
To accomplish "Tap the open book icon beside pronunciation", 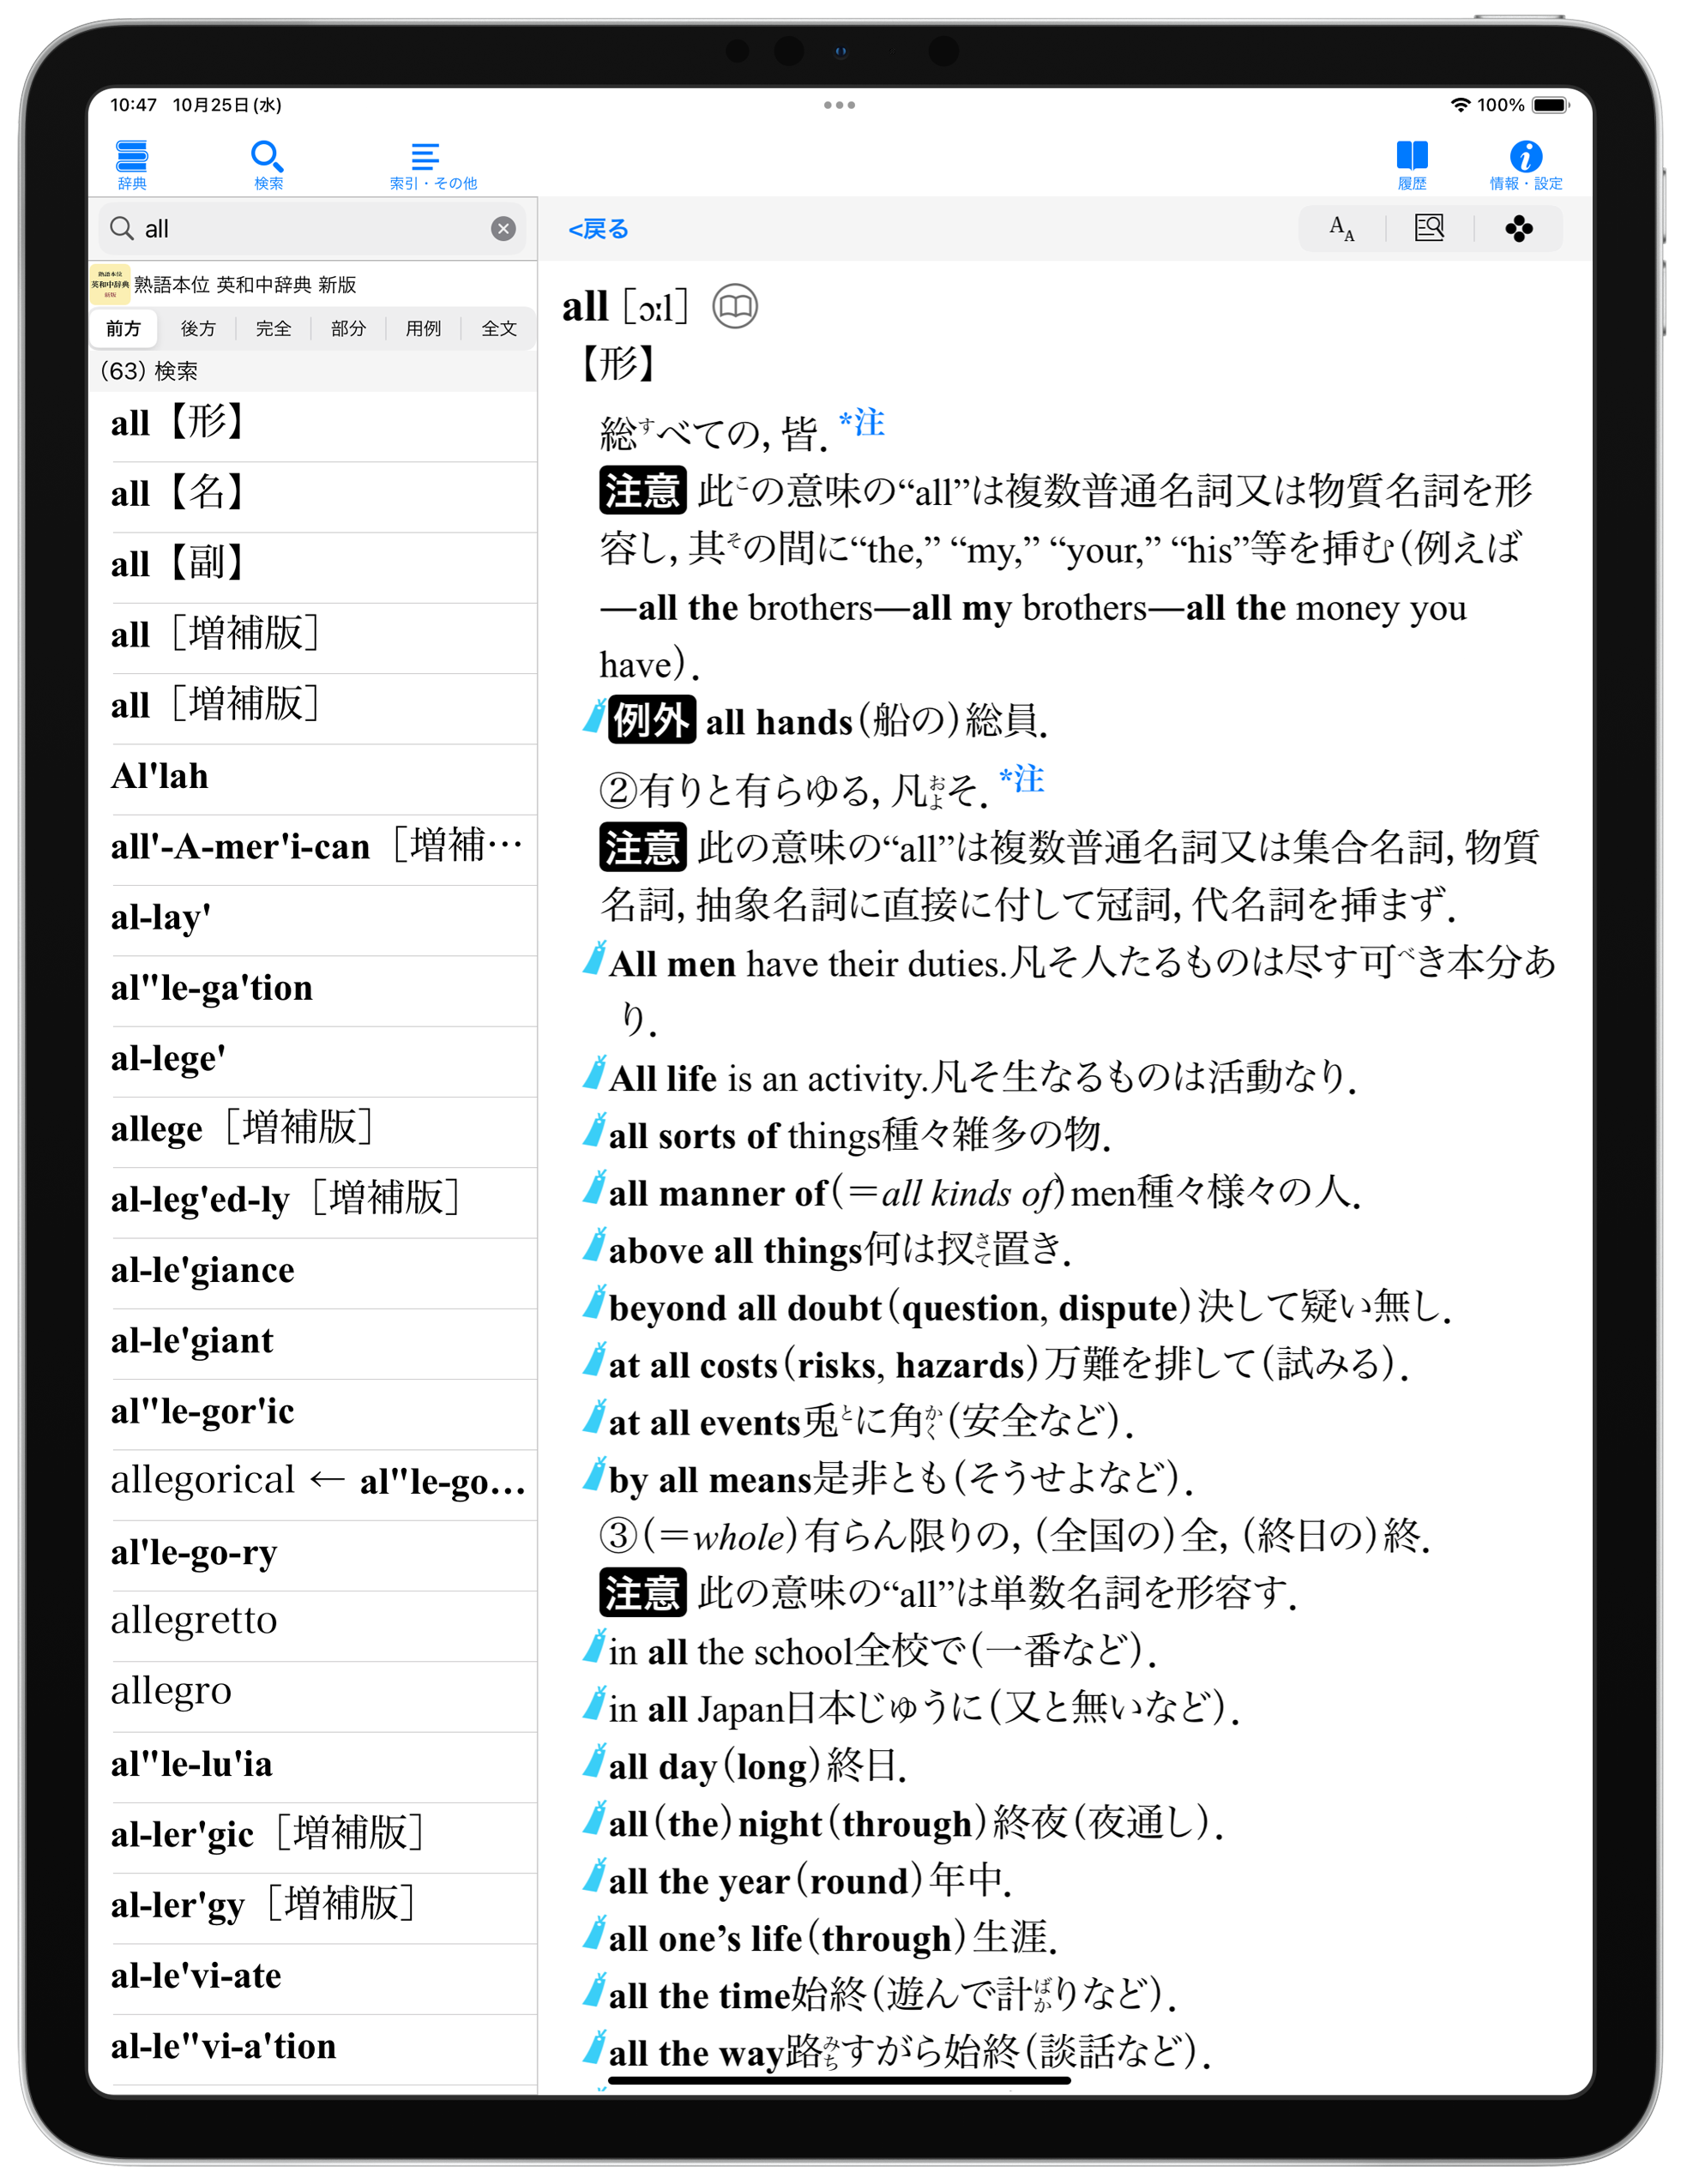I will [734, 306].
